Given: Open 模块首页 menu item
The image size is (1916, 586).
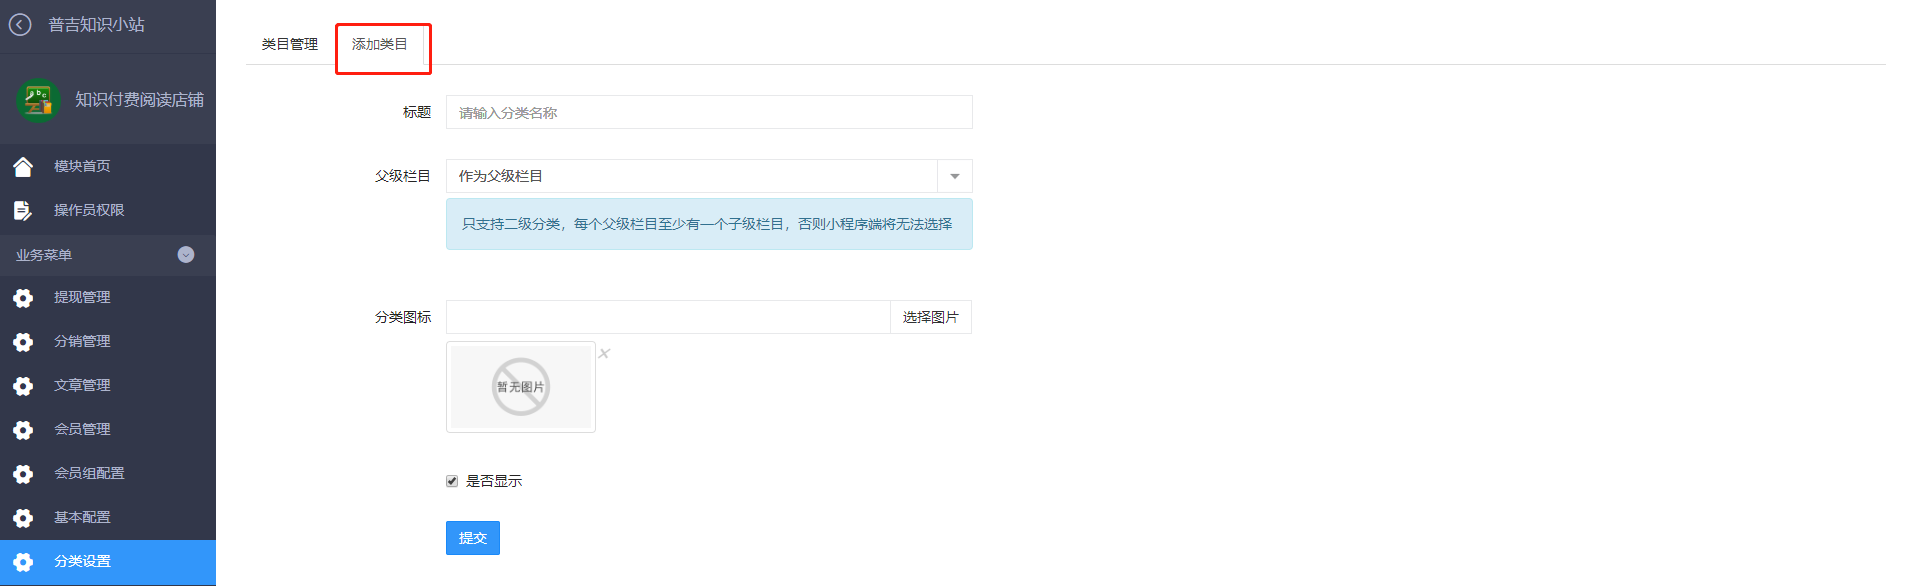Looking at the screenshot, I should tap(108, 166).
